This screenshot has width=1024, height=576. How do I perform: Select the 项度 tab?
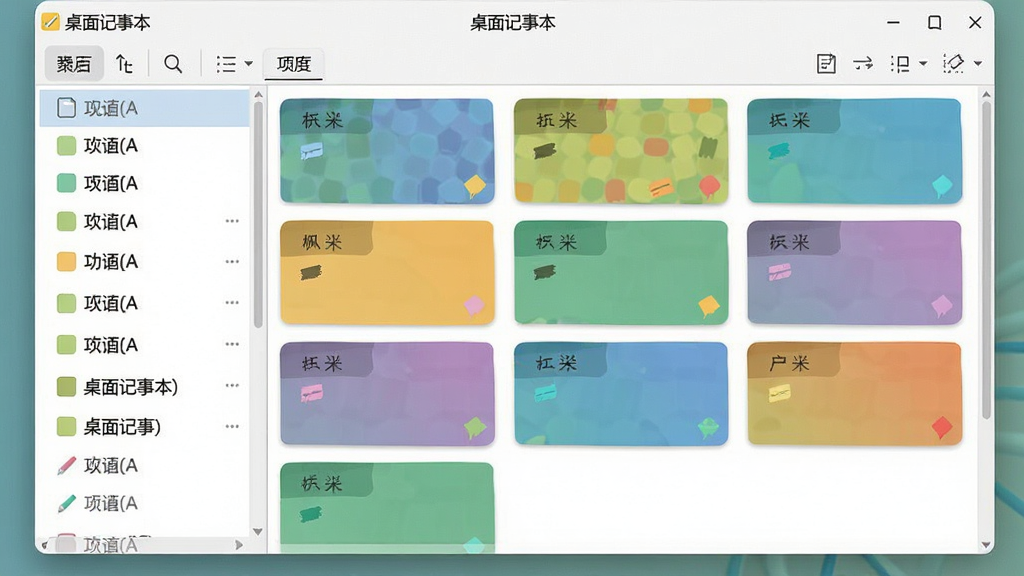pyautogui.click(x=293, y=64)
